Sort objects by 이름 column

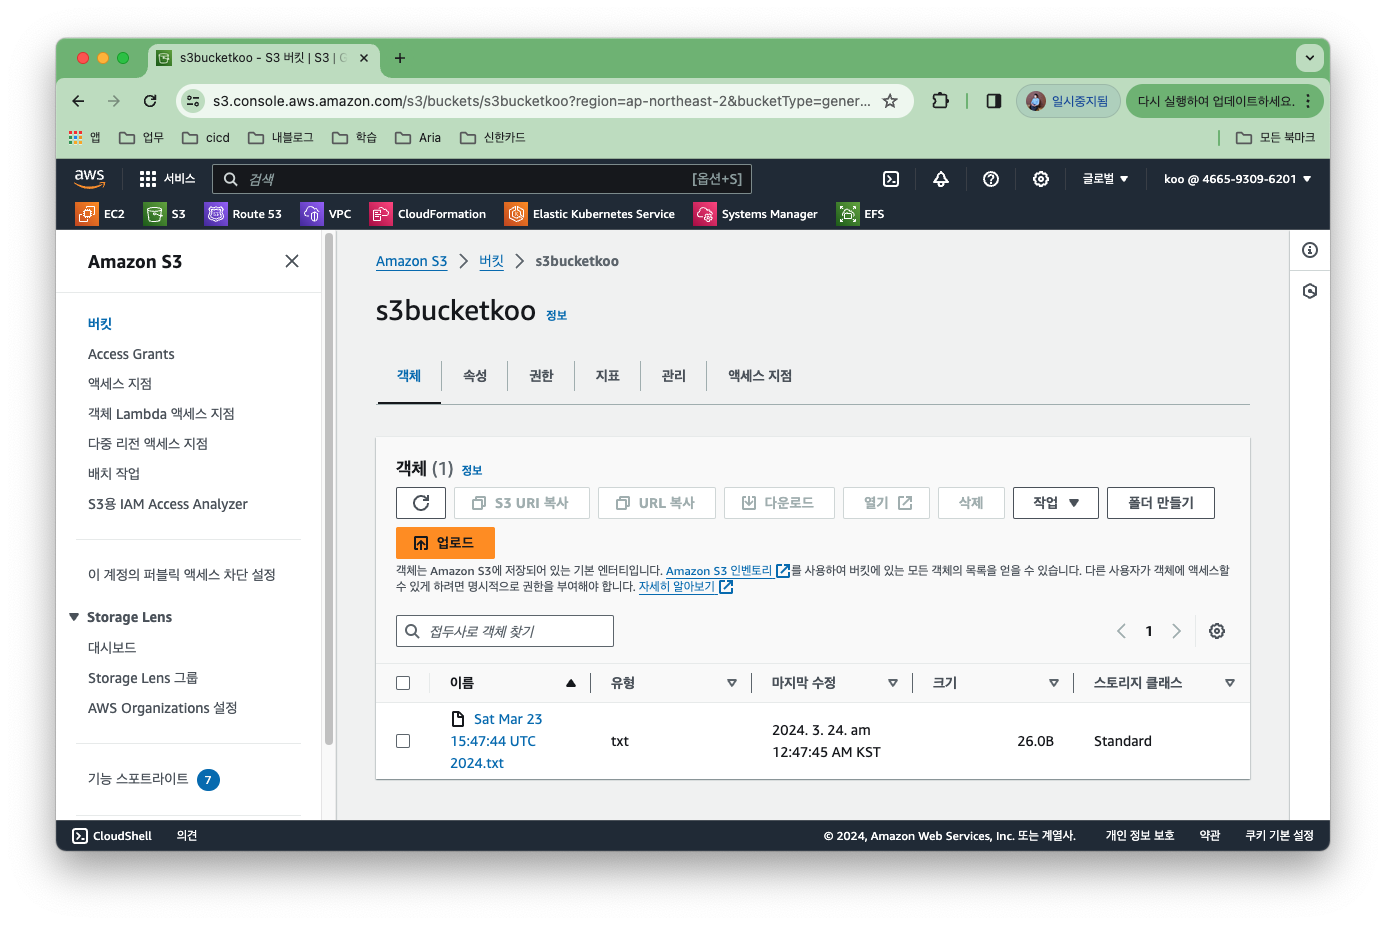(571, 683)
